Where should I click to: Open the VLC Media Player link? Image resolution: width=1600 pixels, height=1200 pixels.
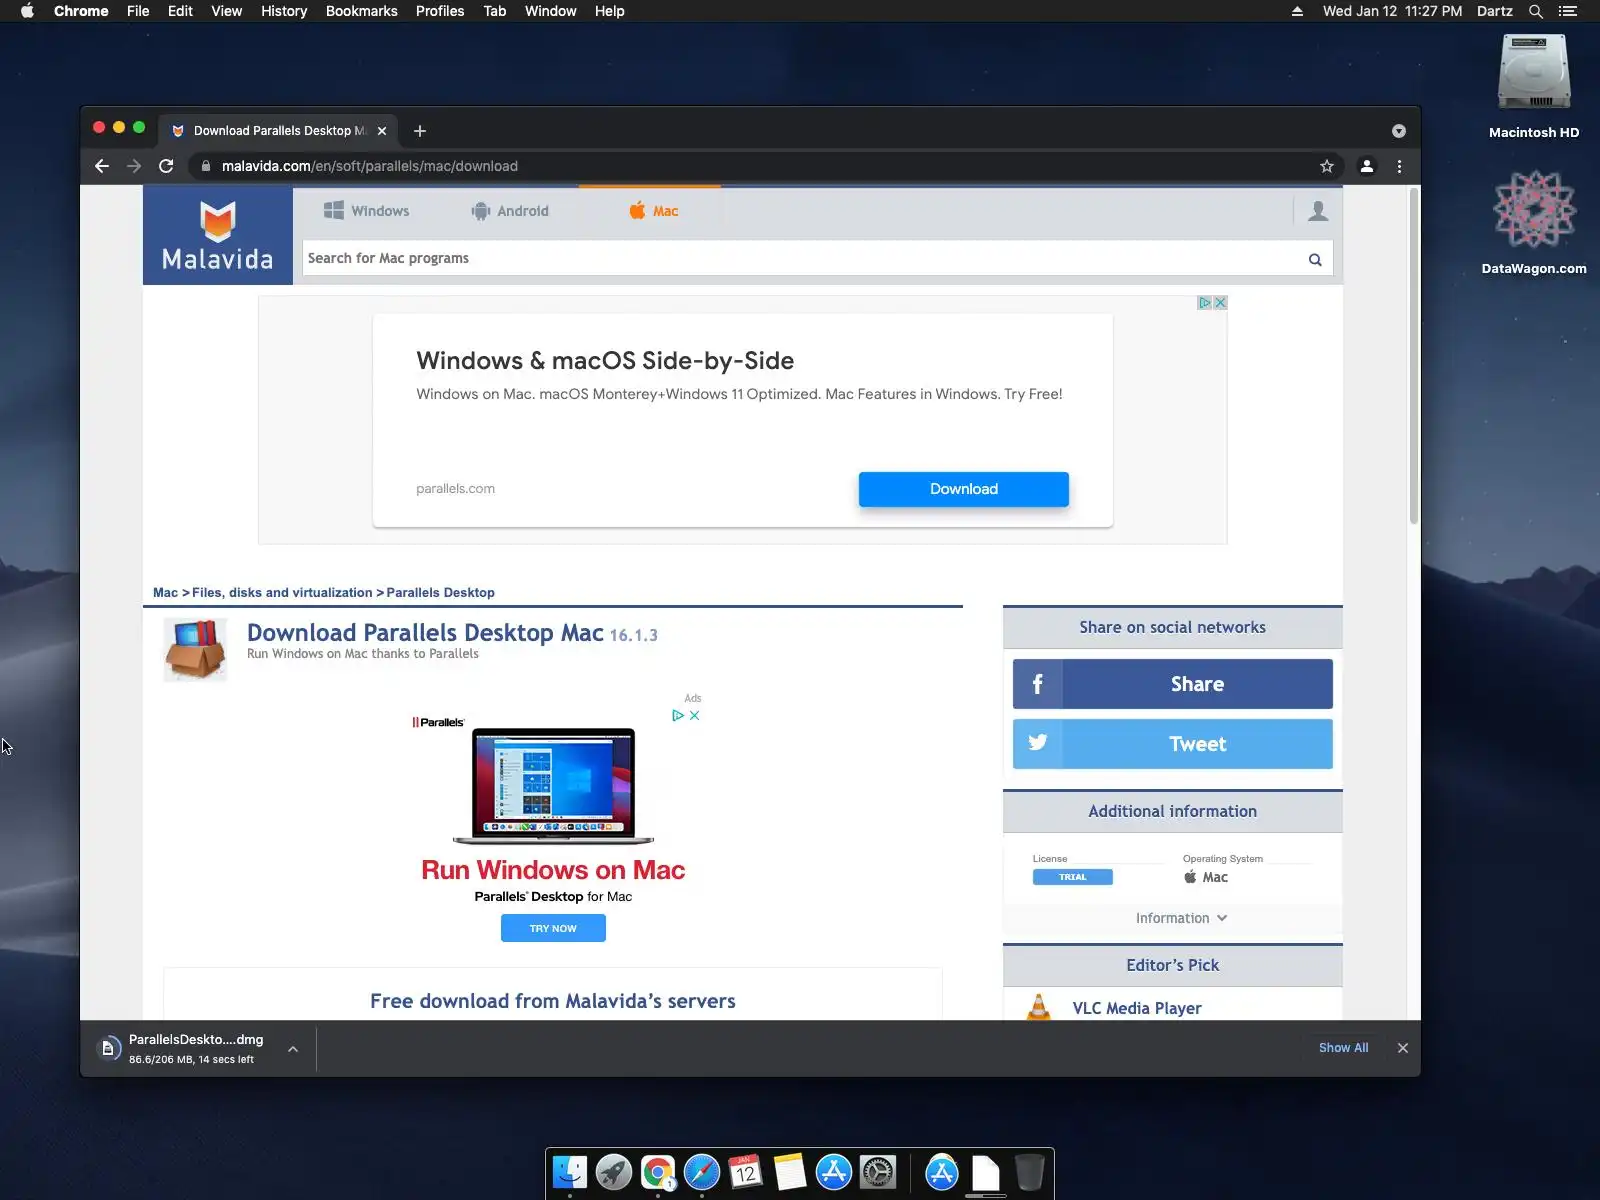[x=1137, y=1008]
